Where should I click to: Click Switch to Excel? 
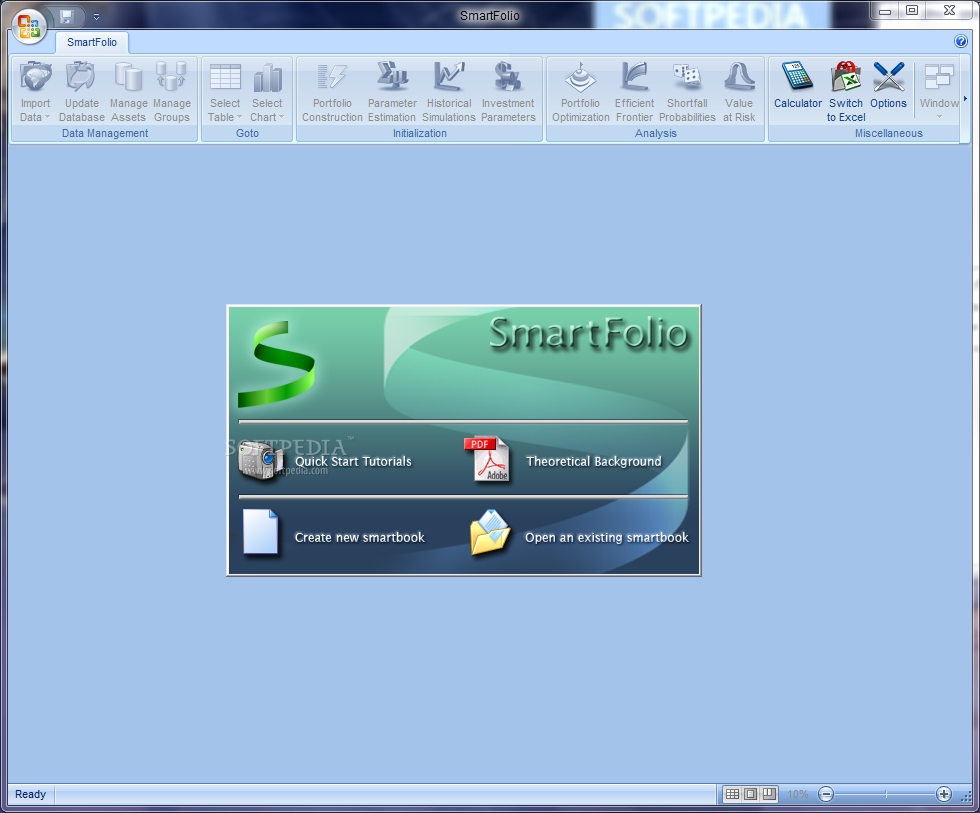[x=846, y=92]
